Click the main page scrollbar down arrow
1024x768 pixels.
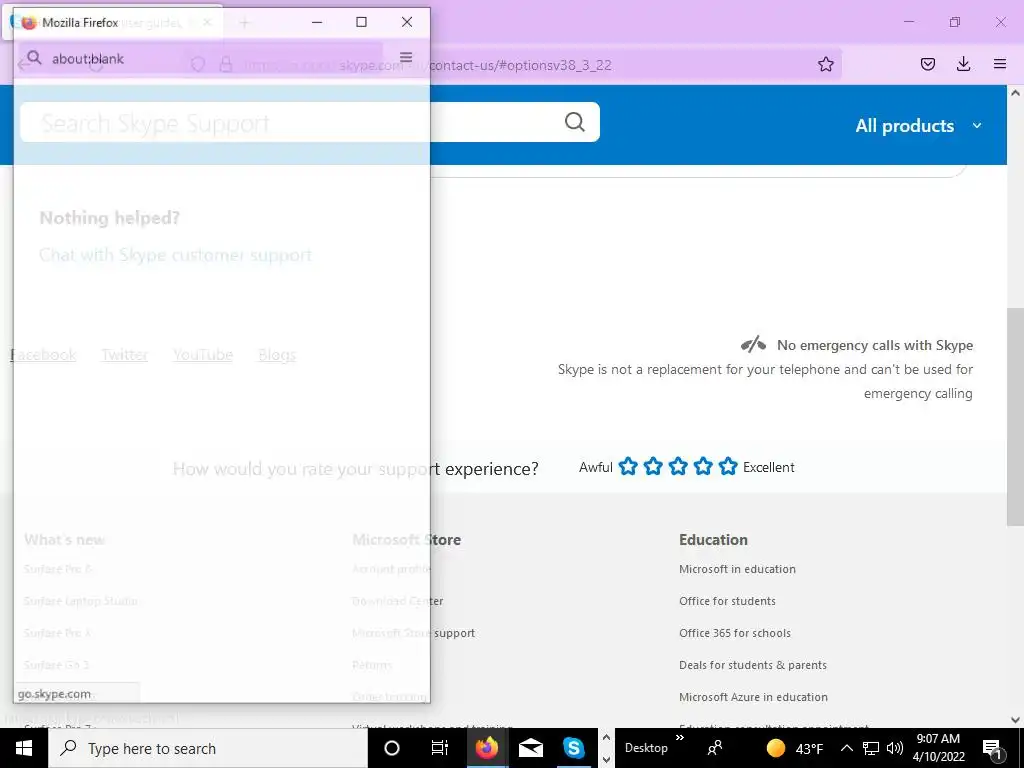(x=1015, y=720)
